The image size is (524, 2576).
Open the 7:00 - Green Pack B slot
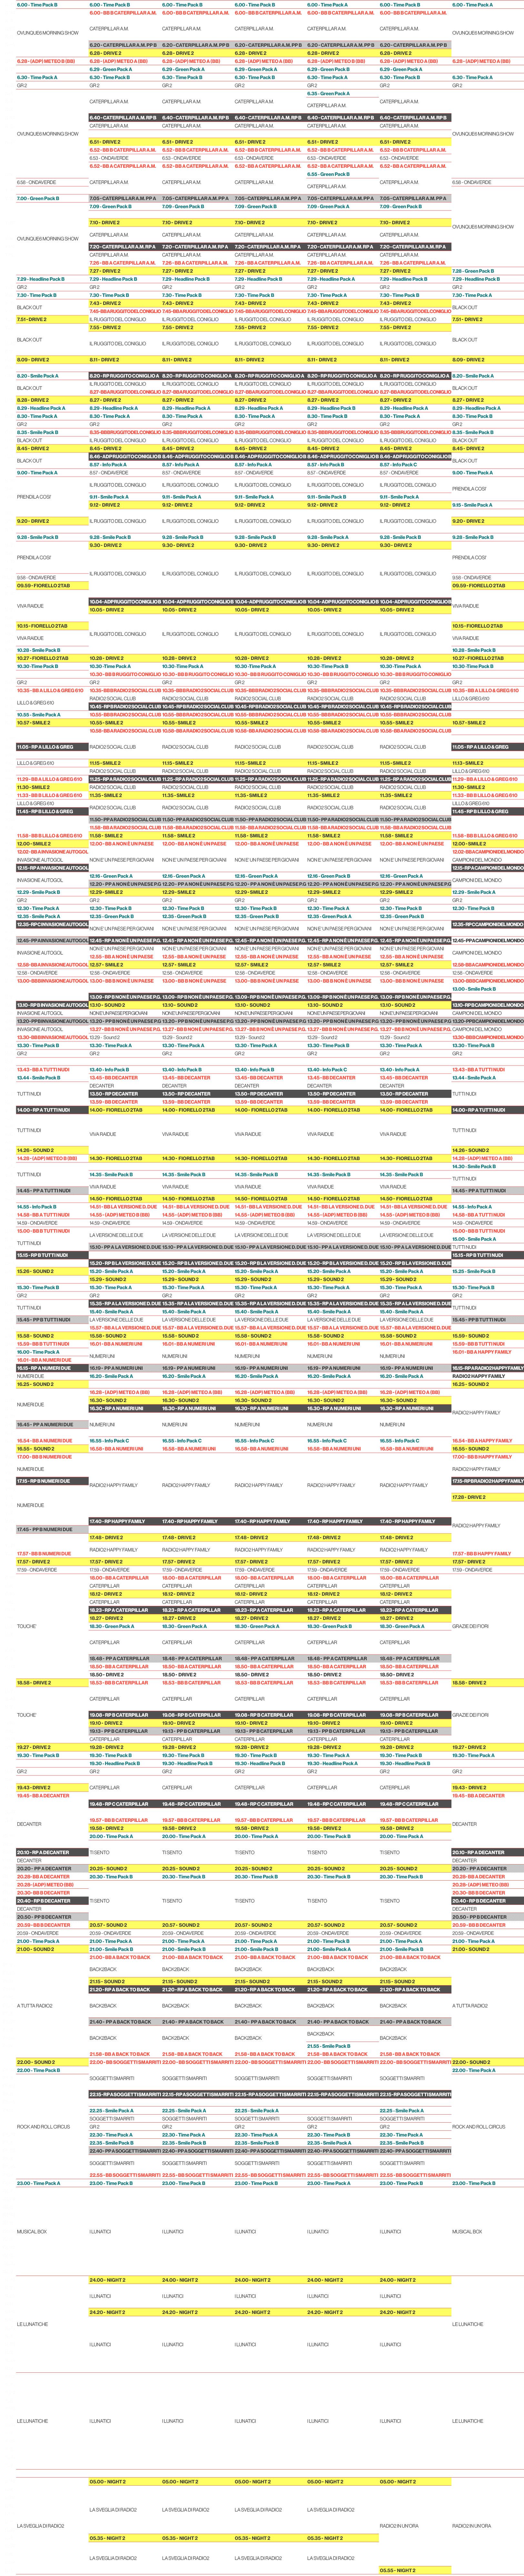pyautogui.click(x=52, y=198)
